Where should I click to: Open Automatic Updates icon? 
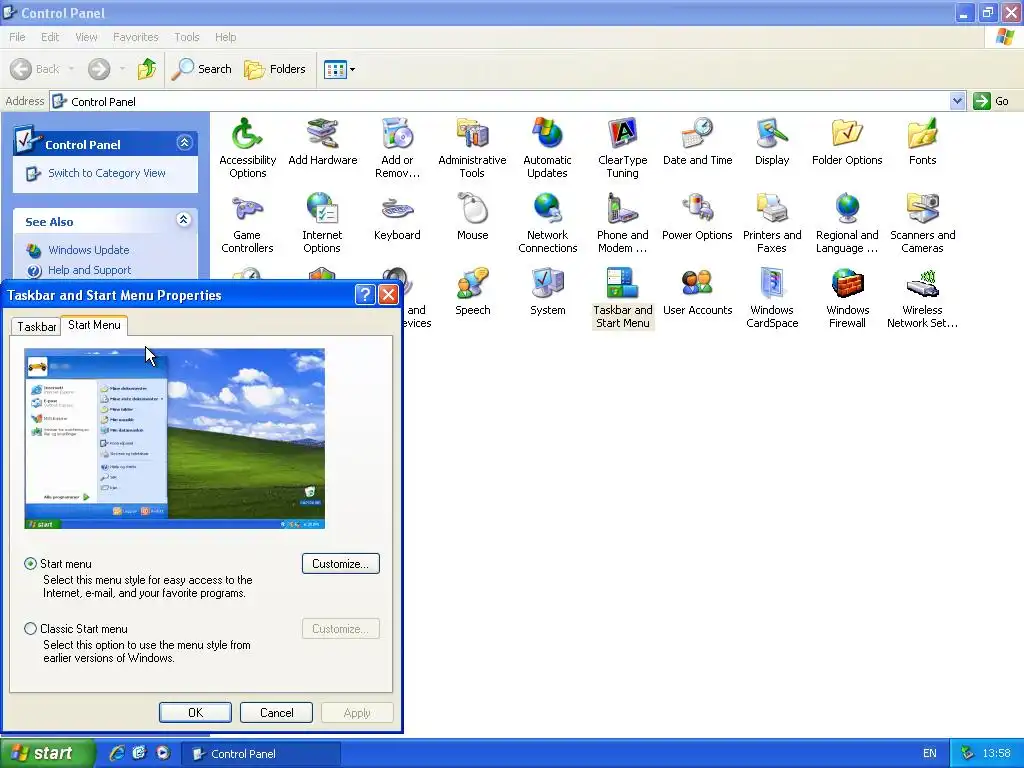click(547, 148)
